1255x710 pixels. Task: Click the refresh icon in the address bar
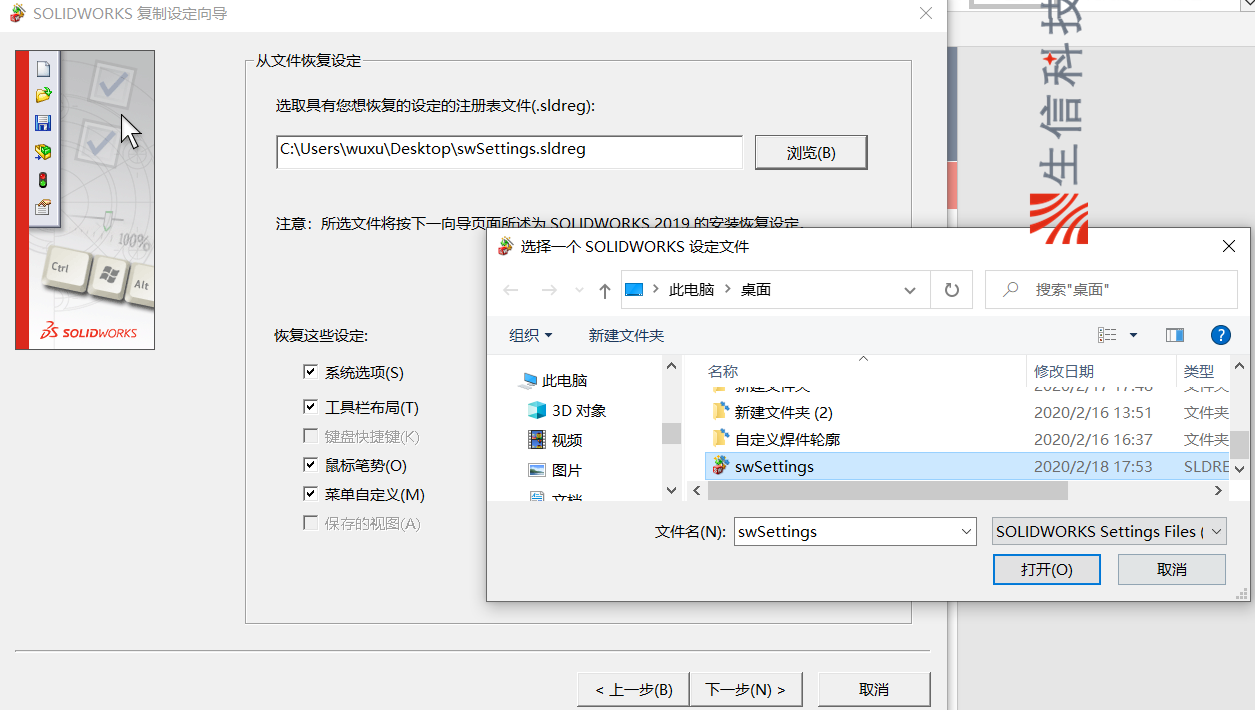951,290
